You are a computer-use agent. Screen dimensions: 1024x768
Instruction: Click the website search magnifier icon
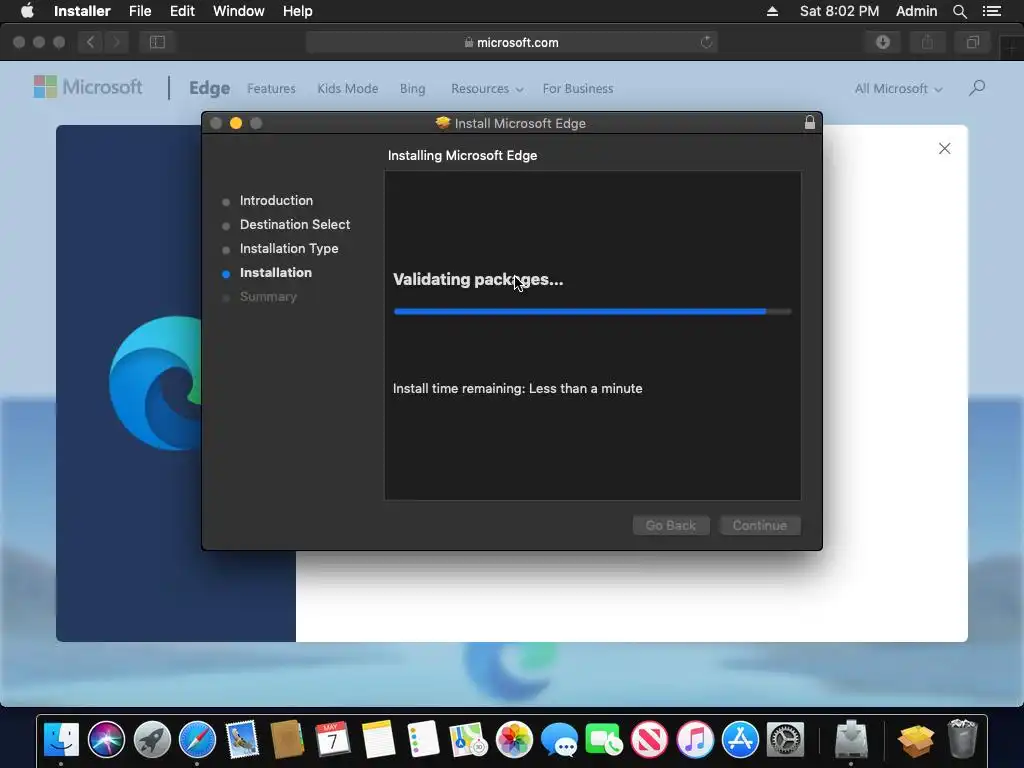point(977,88)
